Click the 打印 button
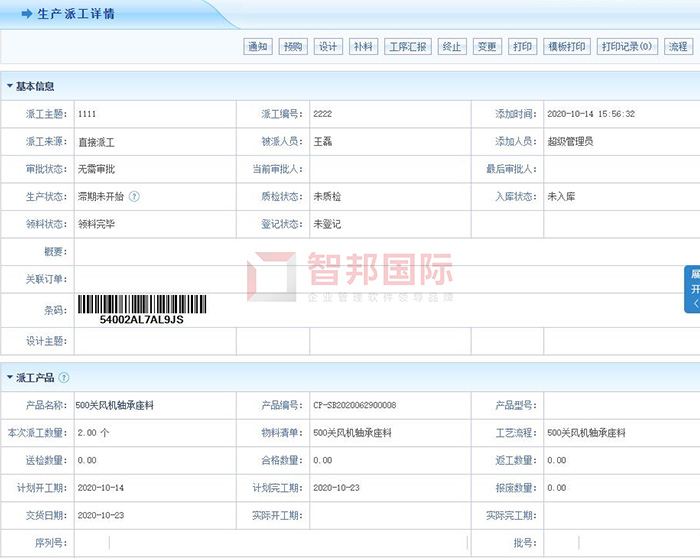 [x=521, y=47]
